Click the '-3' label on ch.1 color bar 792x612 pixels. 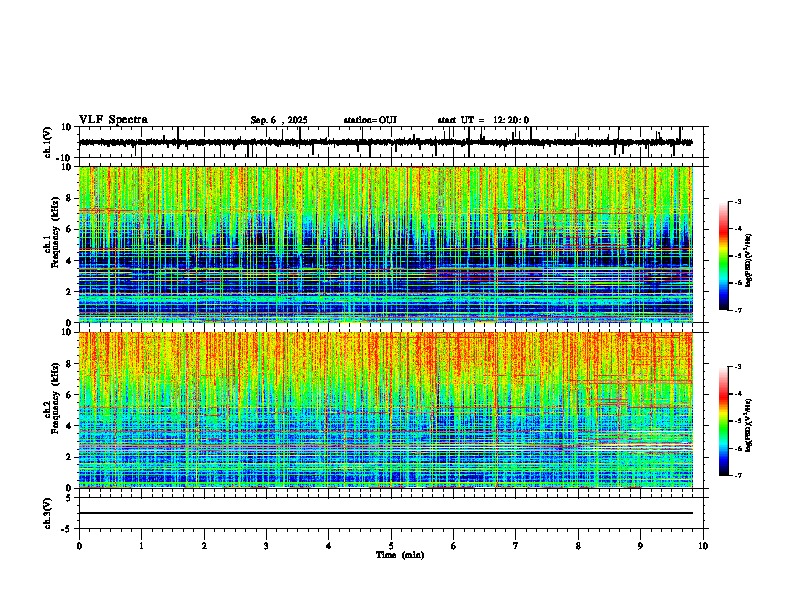coord(737,202)
